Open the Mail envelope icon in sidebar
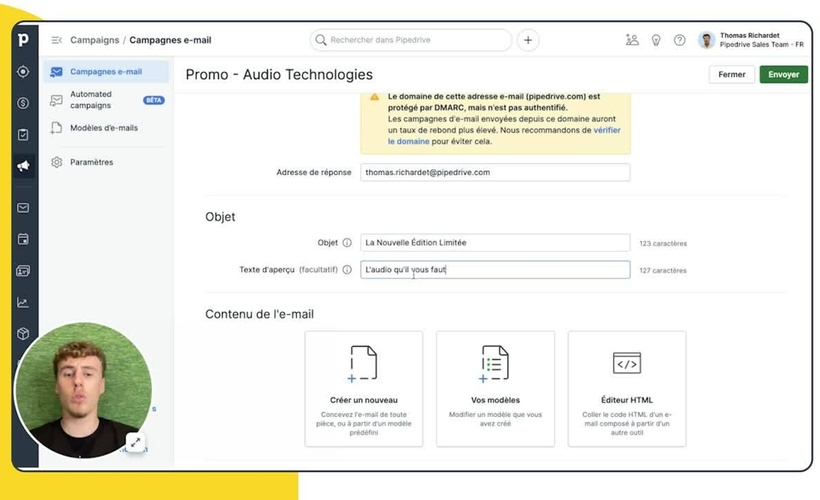 (x=23, y=208)
